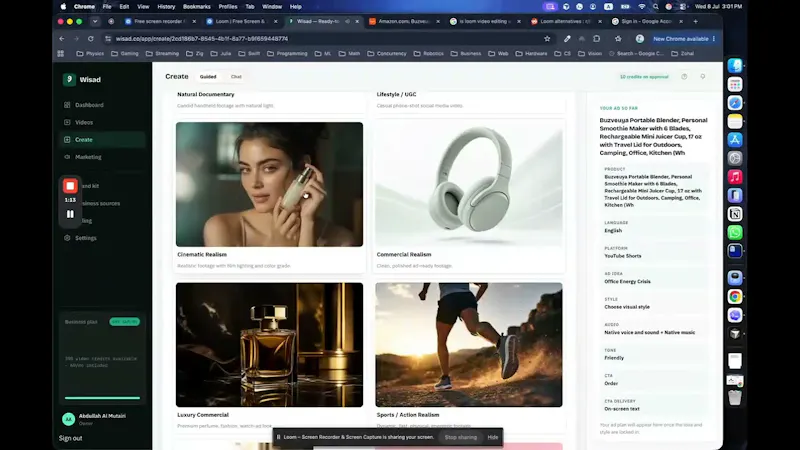Open the Videos section in sidebar

tap(83, 122)
